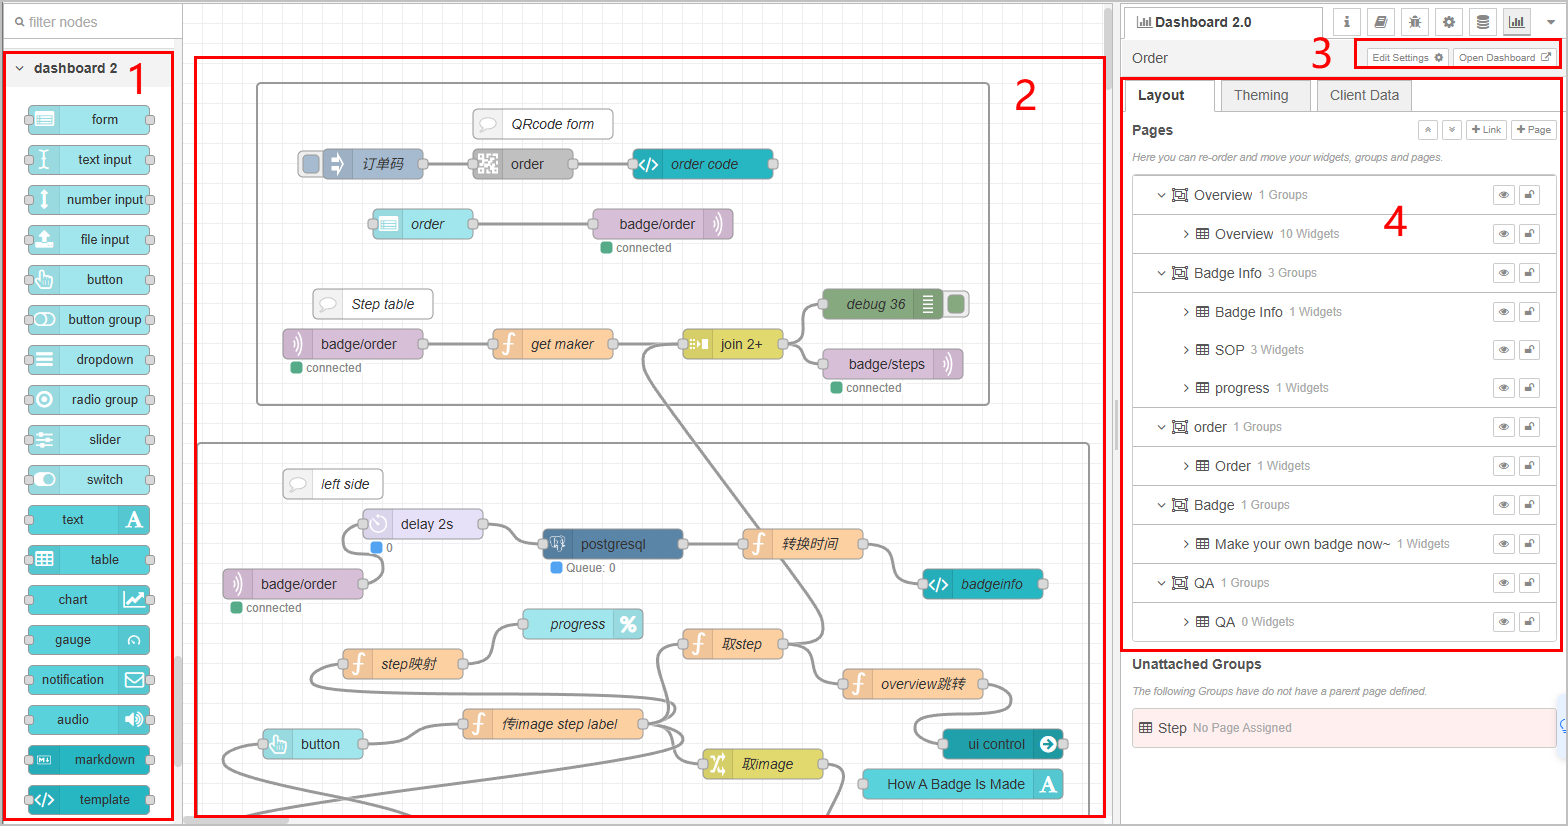Select the file input palette node

point(89,240)
